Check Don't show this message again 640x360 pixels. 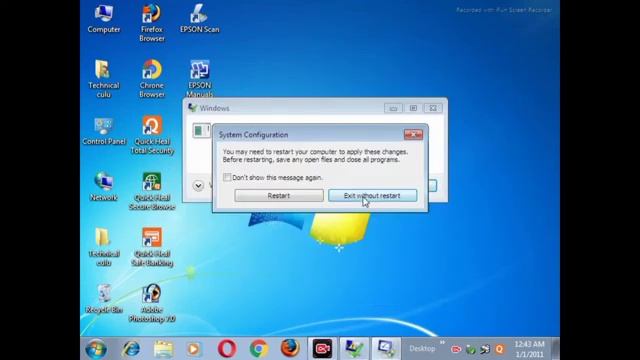(227, 177)
